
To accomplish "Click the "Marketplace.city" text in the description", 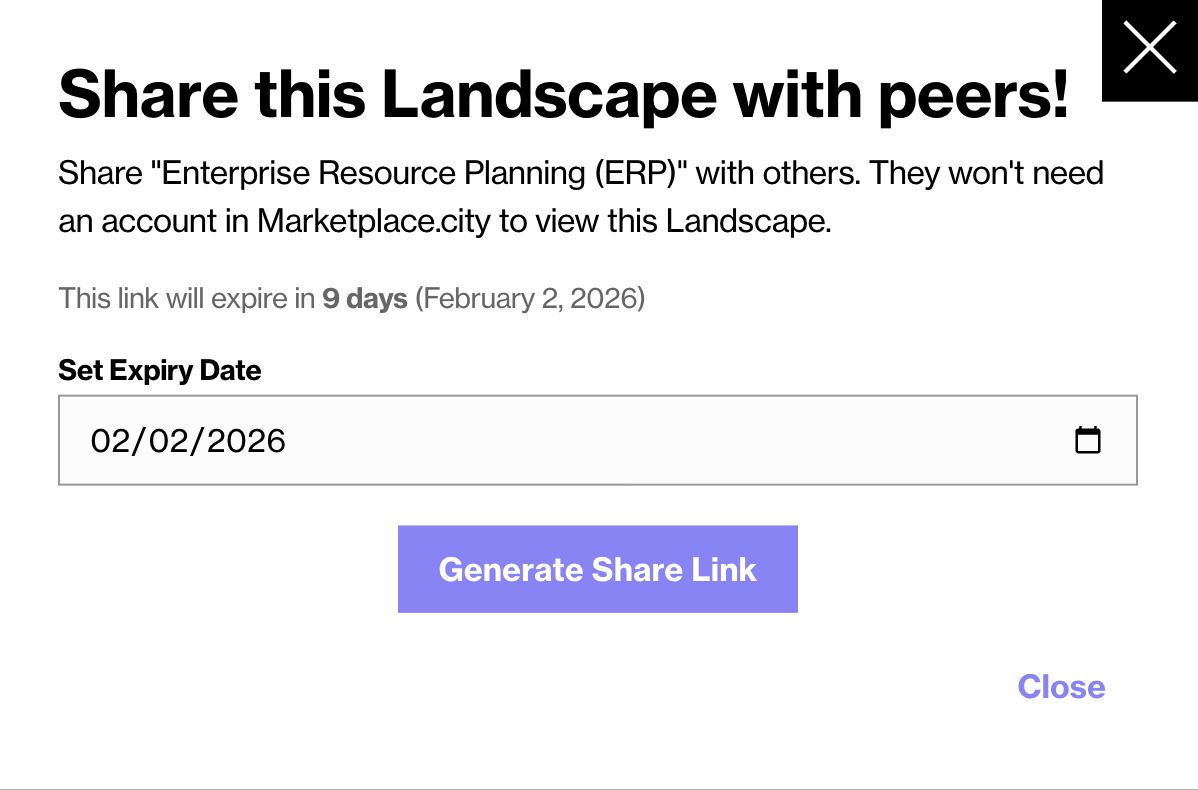I will (x=374, y=220).
